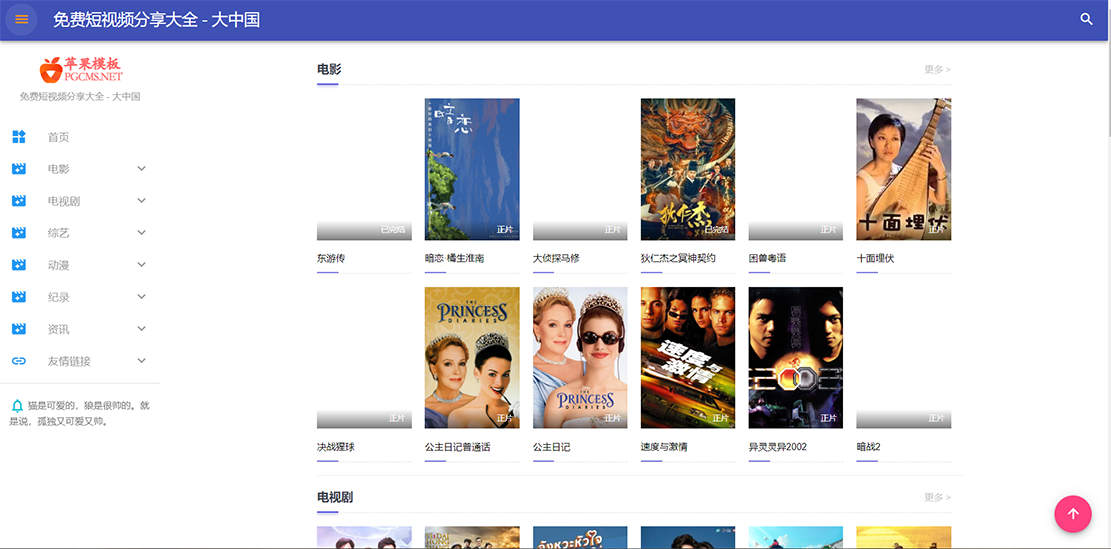Screen dimensions: 1111x549
Task: Select 纪录 in the sidebar menu
Action: coord(58,297)
